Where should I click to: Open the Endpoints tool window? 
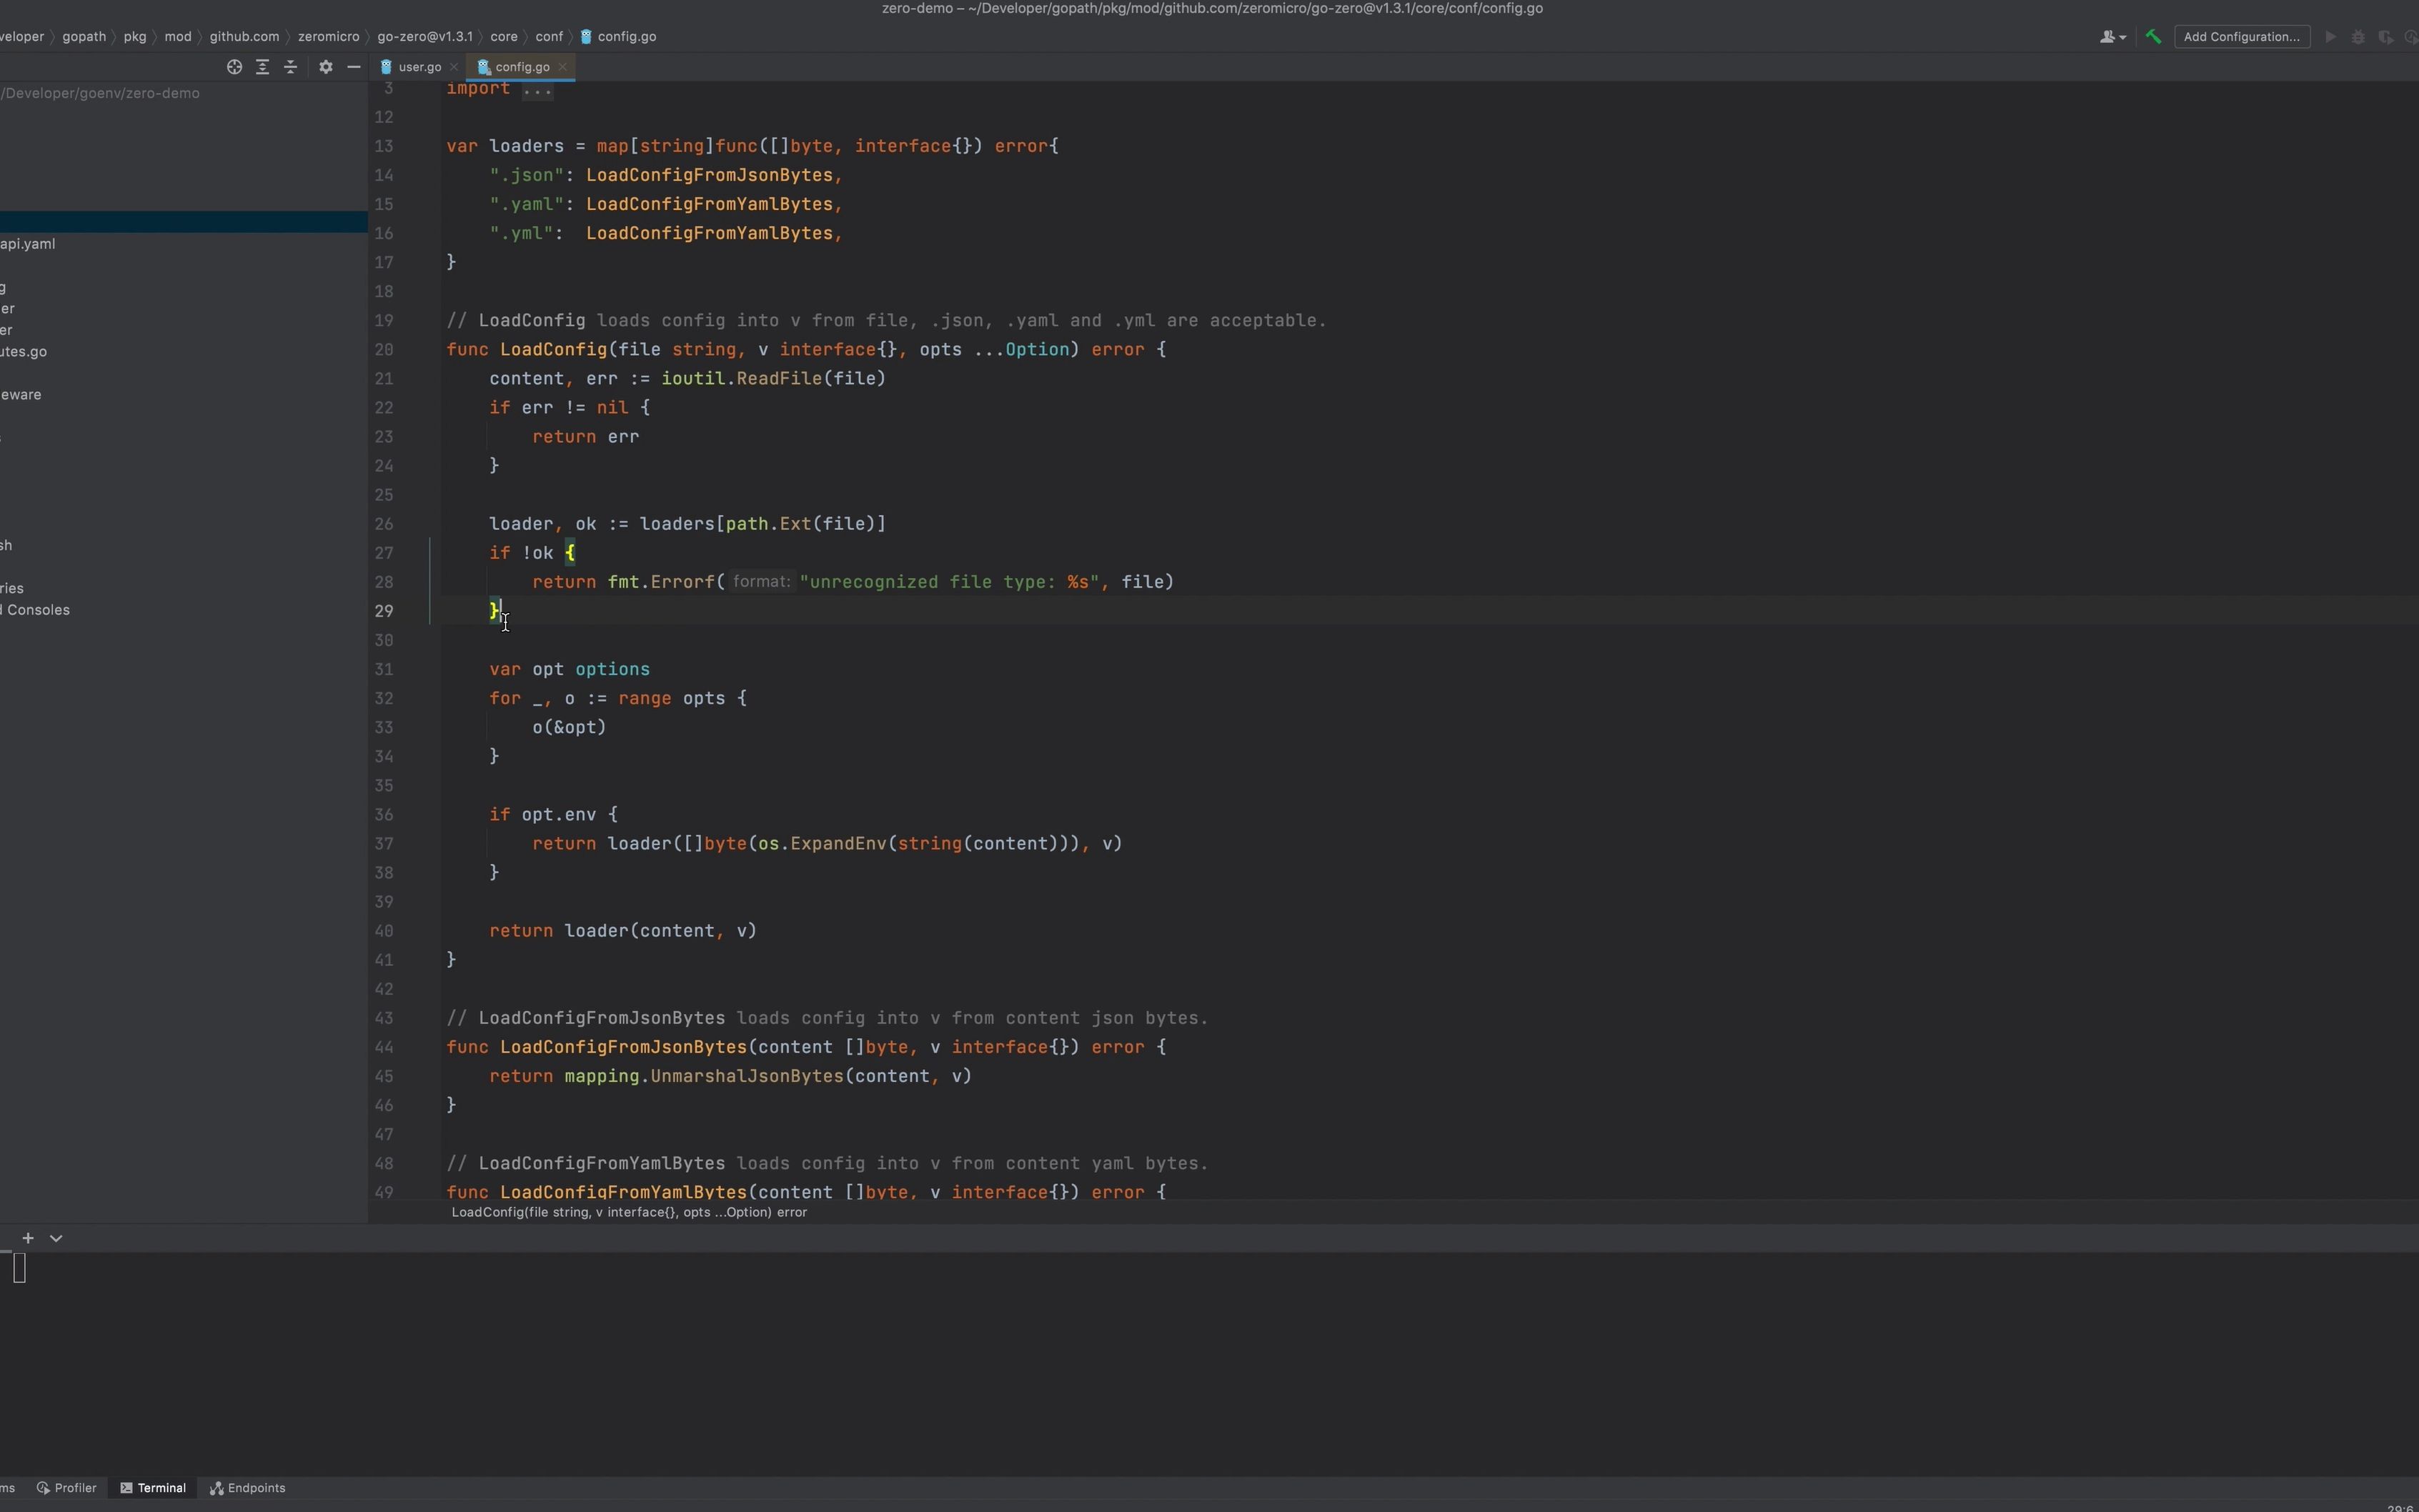pos(247,1488)
